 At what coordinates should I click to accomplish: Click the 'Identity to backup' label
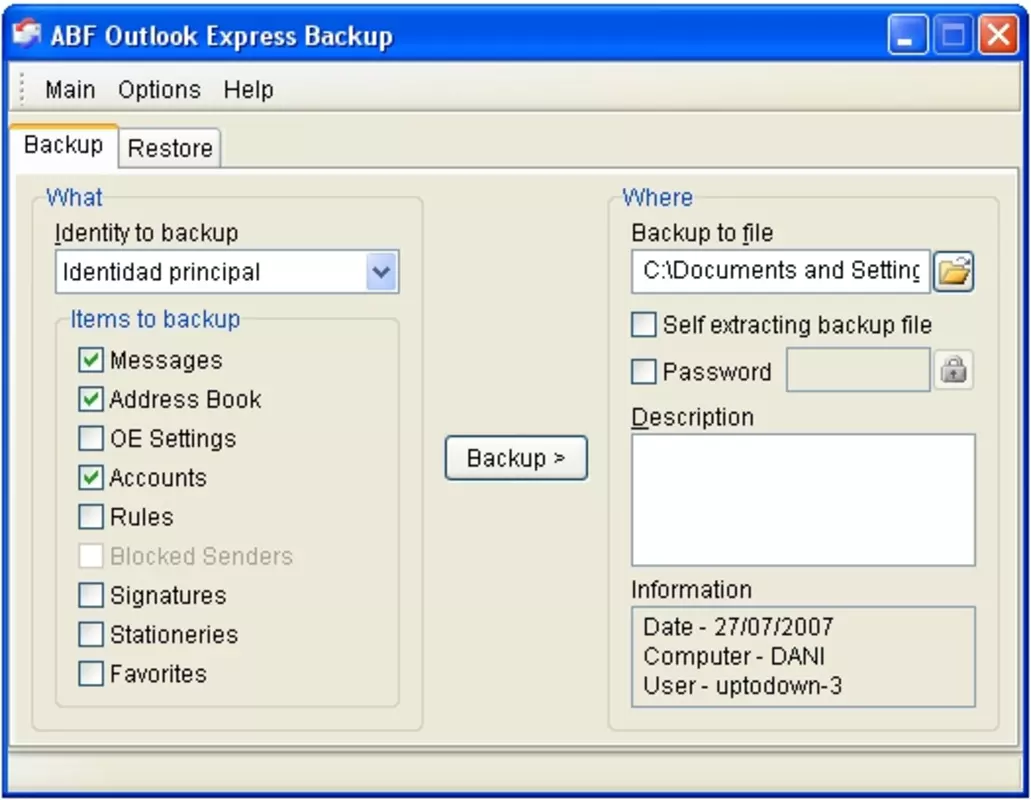[x=146, y=233]
